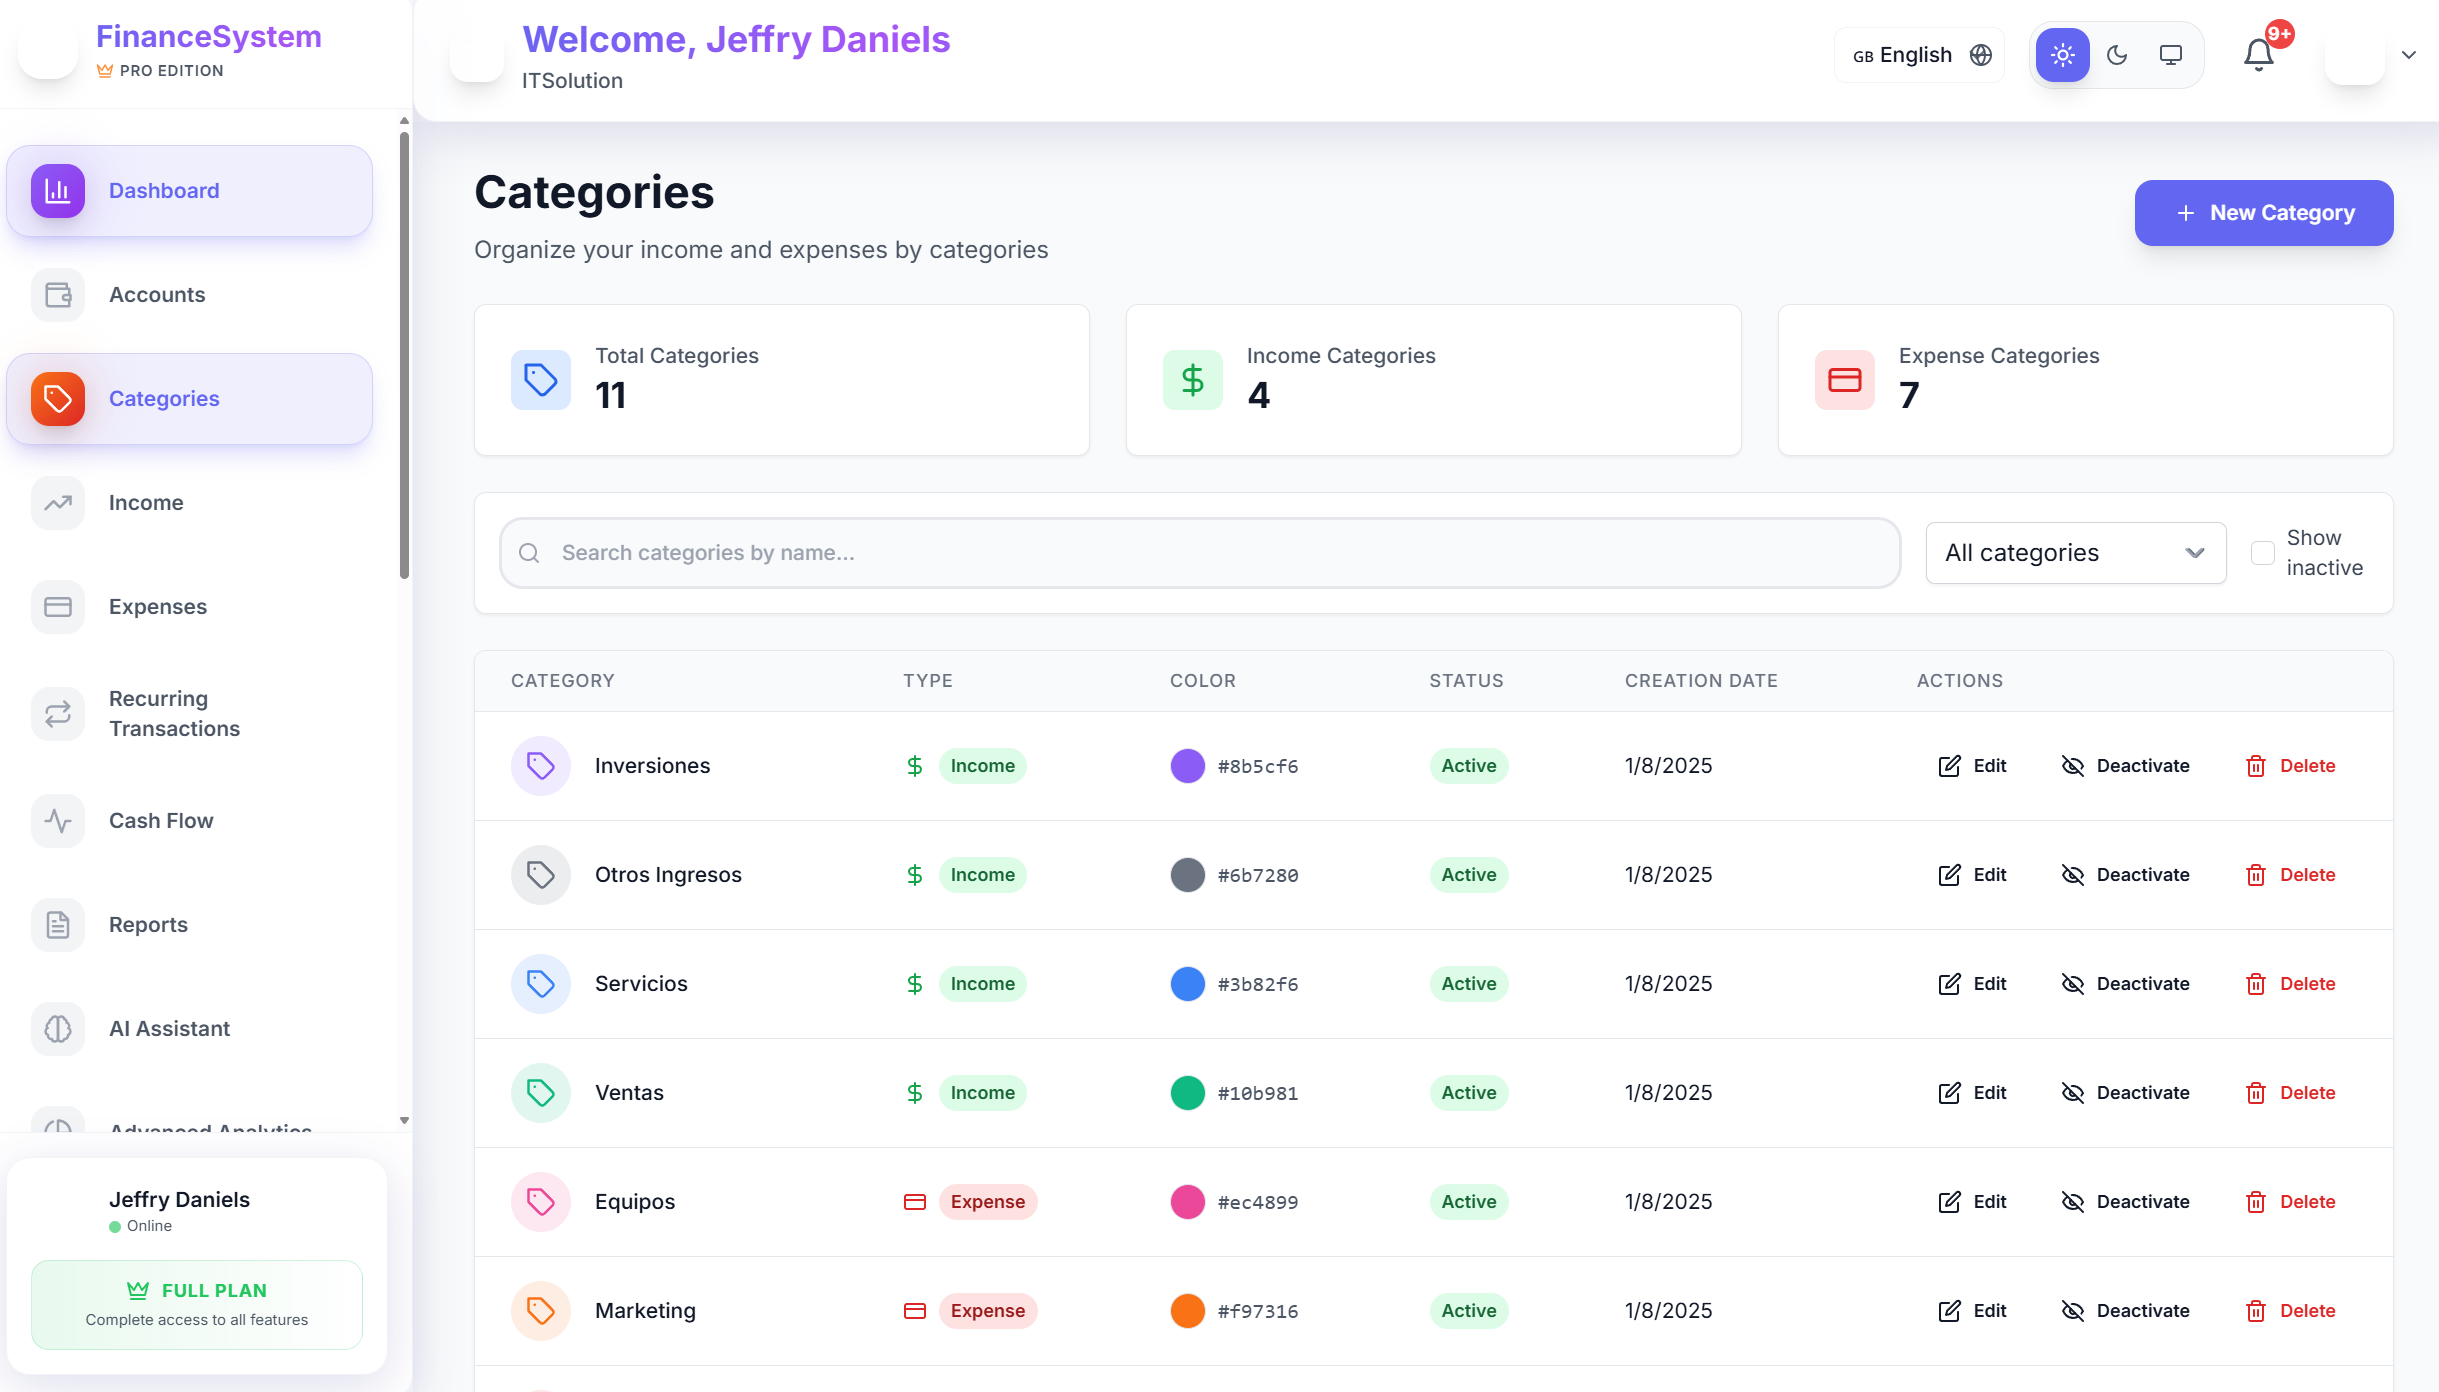Select system theme monitor toggle
Image resolution: width=2439 pixels, height=1392 pixels.
pos(2171,55)
